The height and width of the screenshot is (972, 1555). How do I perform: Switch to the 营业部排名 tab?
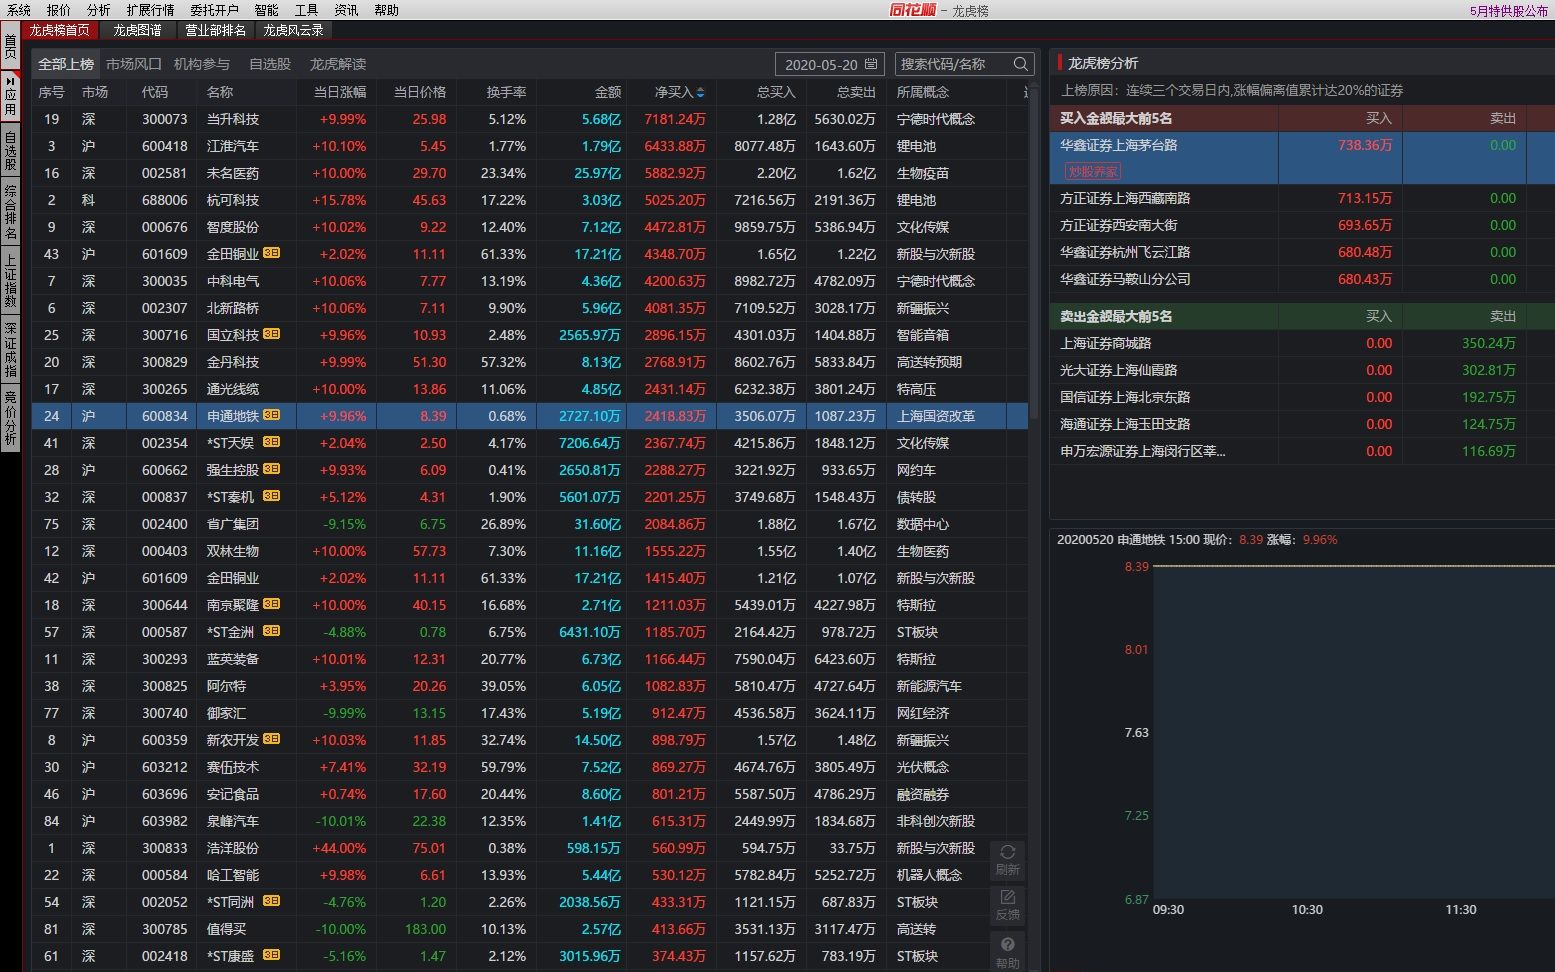click(x=215, y=30)
